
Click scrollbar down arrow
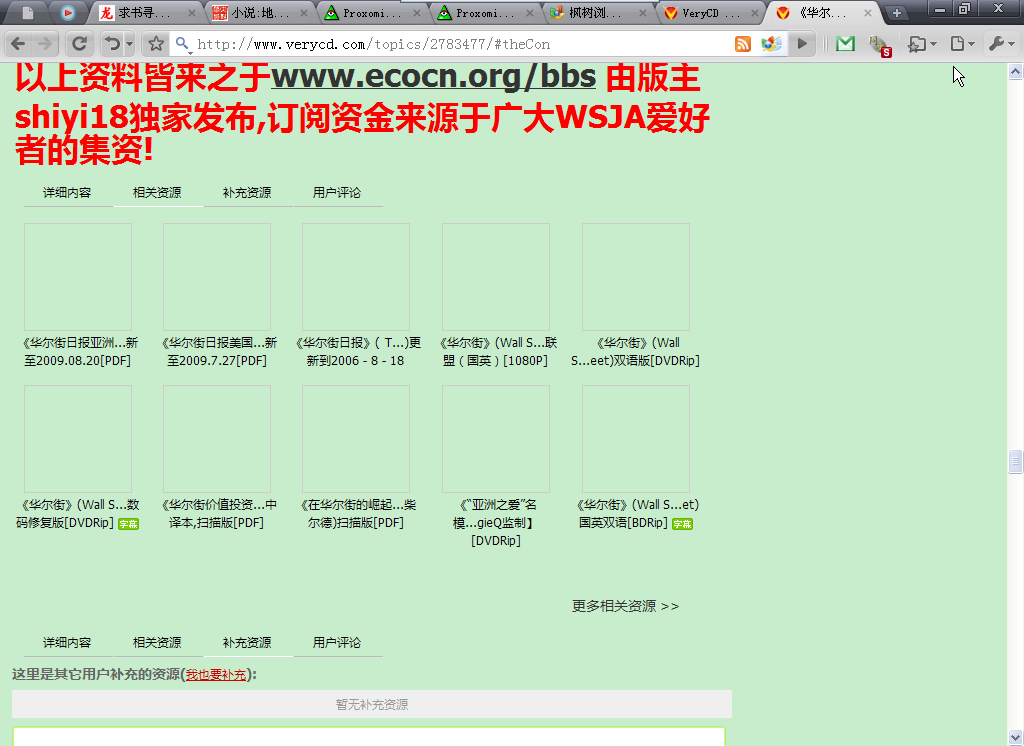pos(1015,738)
